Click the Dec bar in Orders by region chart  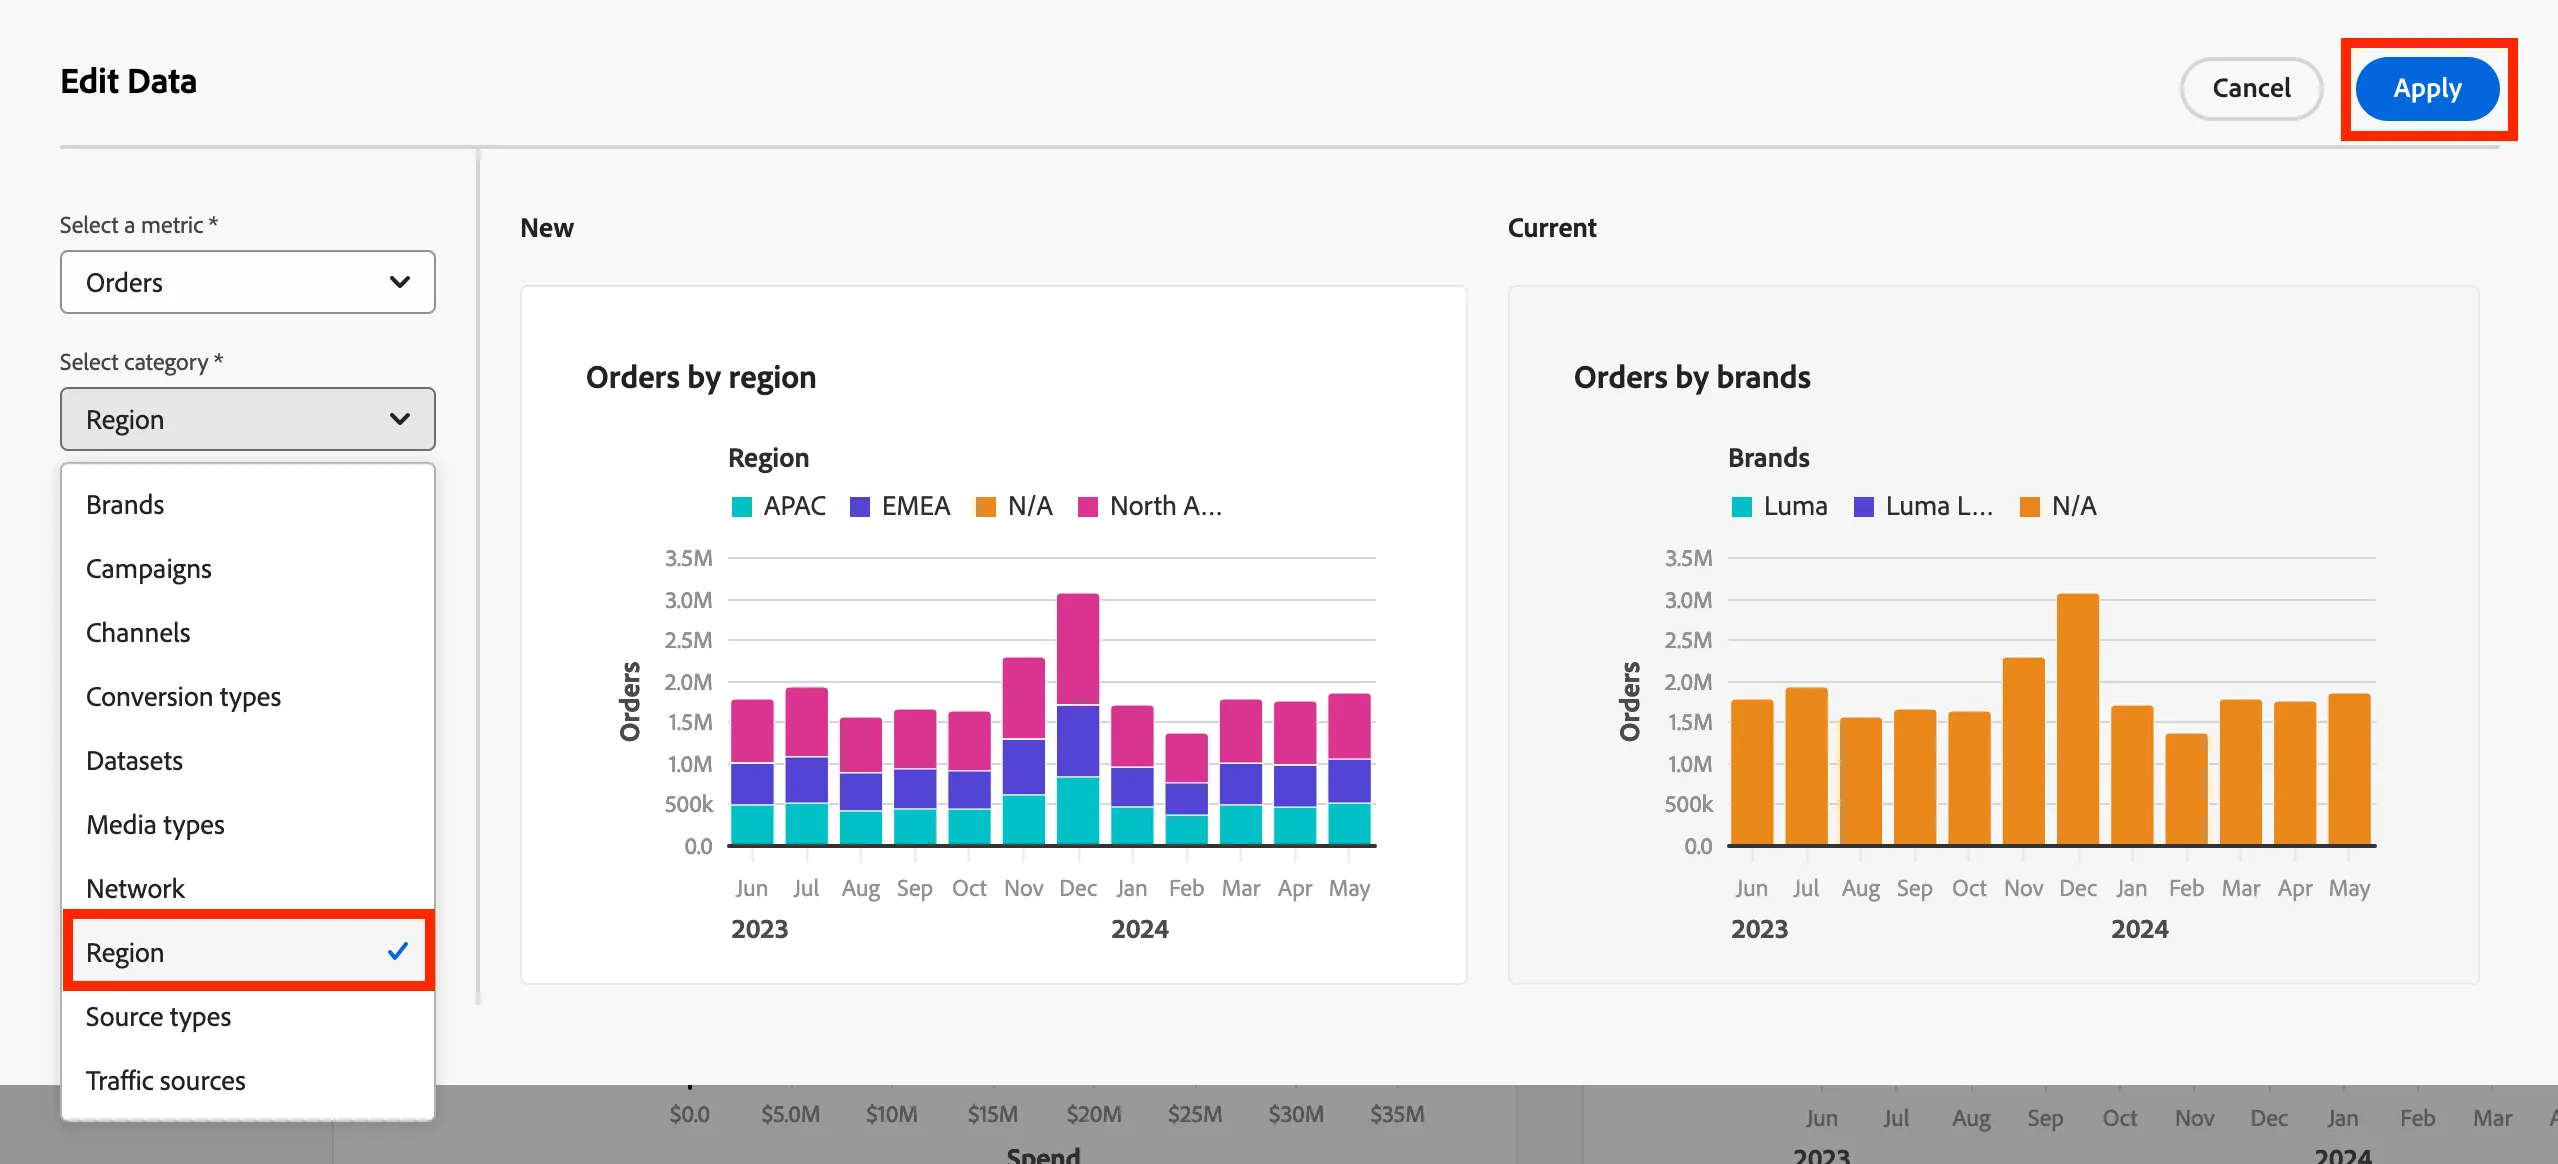[x=1078, y=719]
